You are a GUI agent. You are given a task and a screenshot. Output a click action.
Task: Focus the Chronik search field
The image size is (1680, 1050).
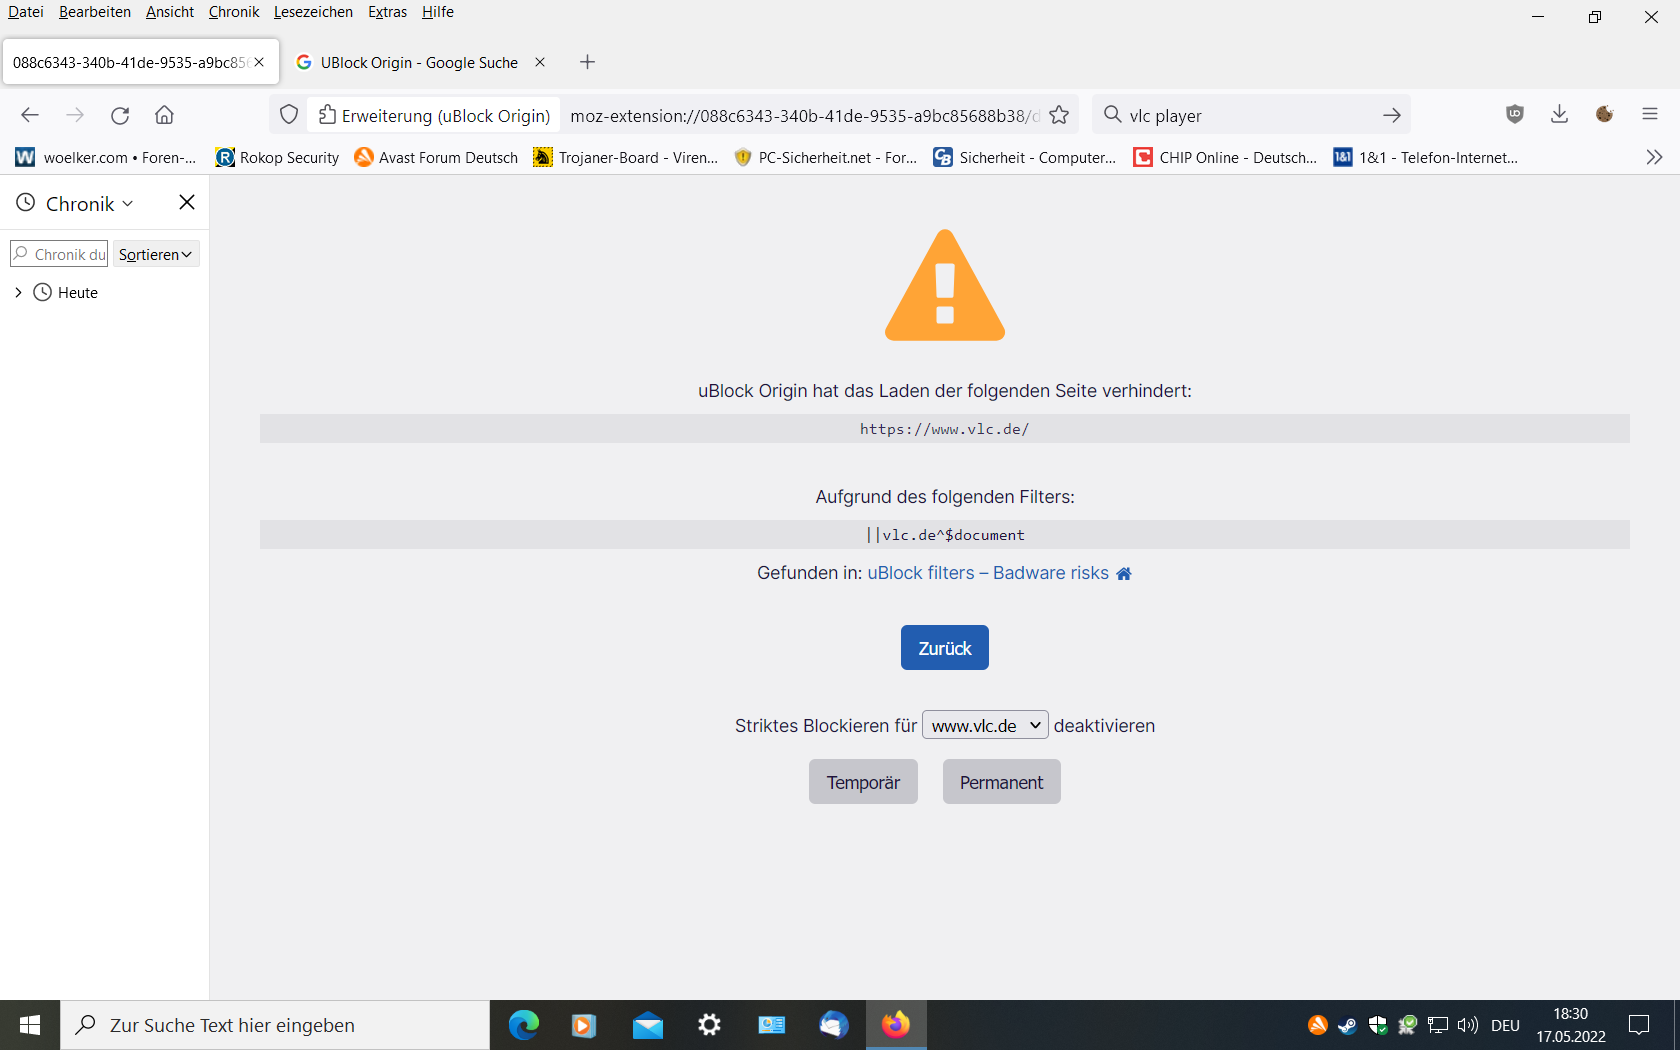pos(59,254)
